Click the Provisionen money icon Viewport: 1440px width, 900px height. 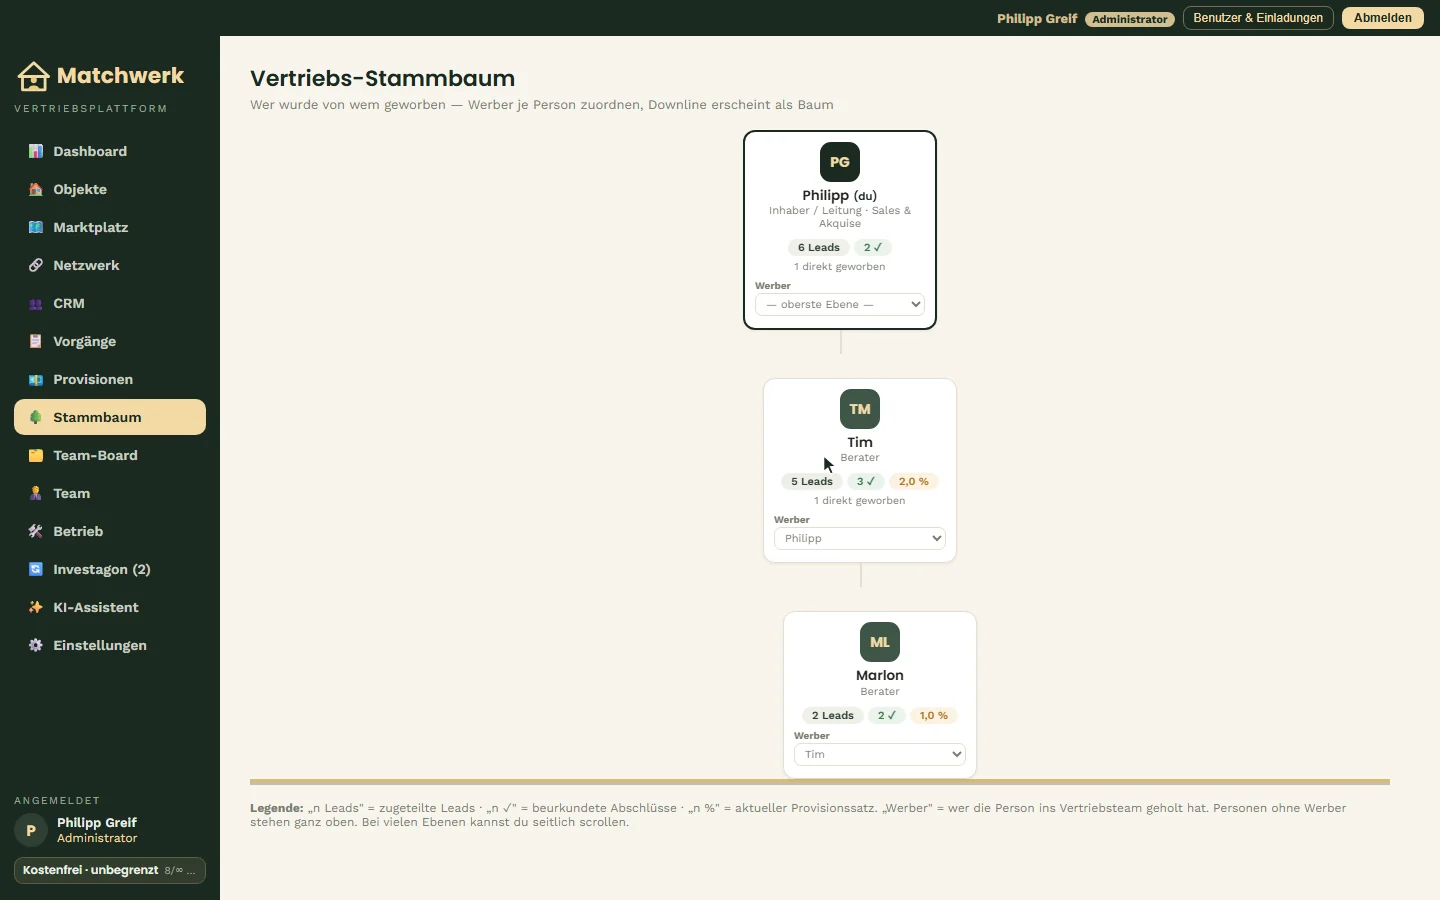point(36,379)
